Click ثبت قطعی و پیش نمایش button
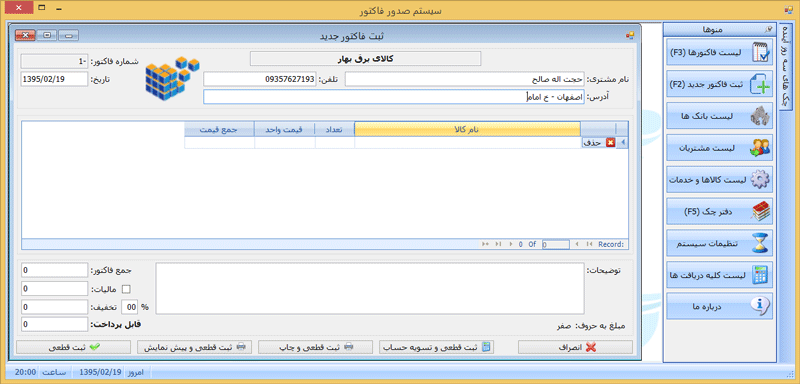This screenshot has width=800, height=384. [194, 347]
